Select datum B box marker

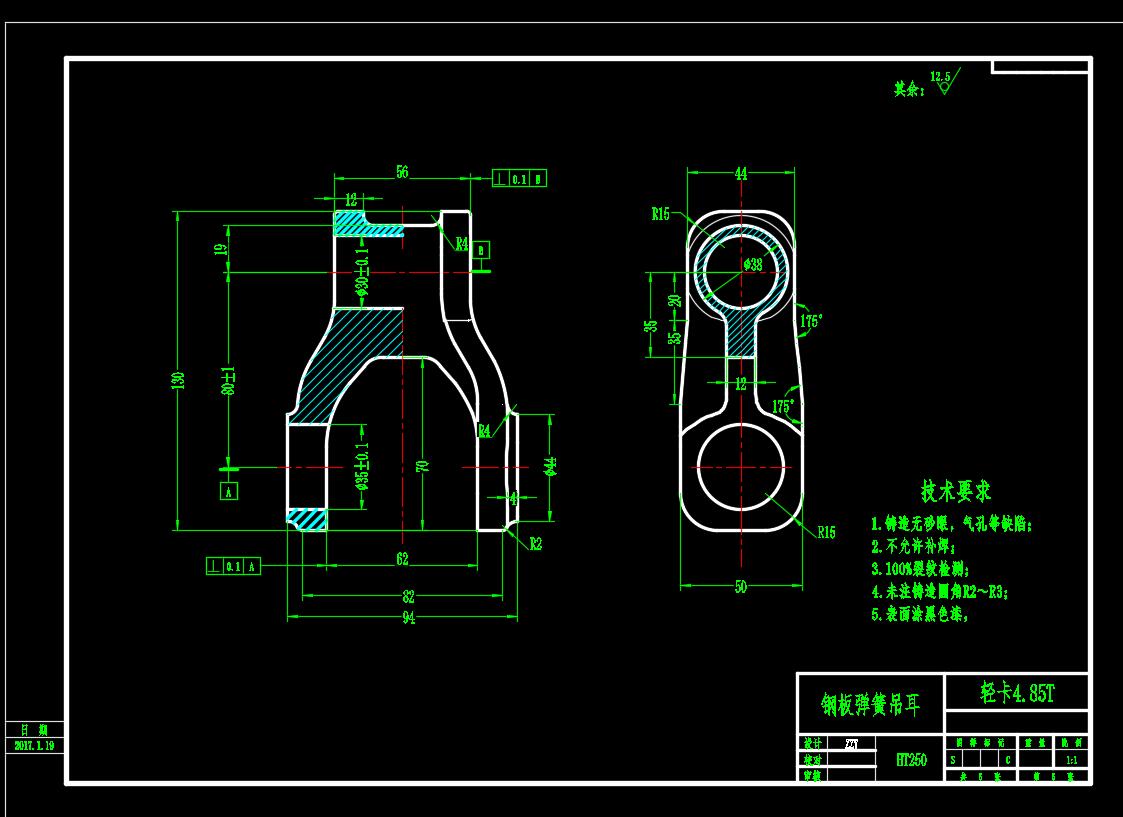(x=481, y=249)
